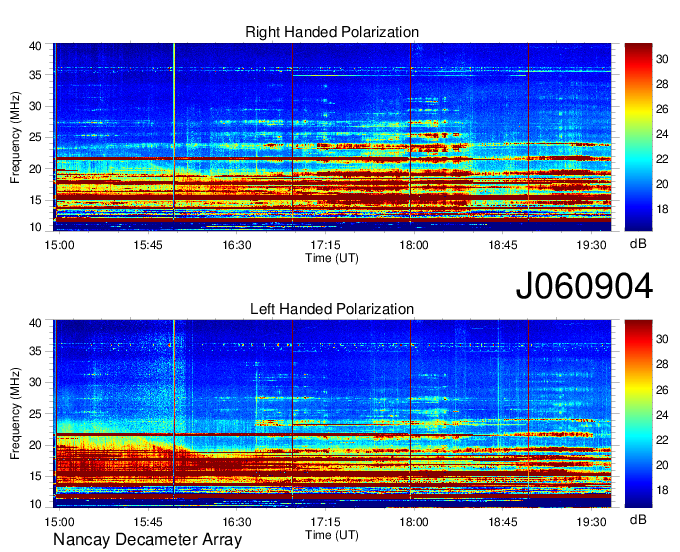
Task: Click the "Right Handed Polarization" plot title
Action: pos(332,32)
